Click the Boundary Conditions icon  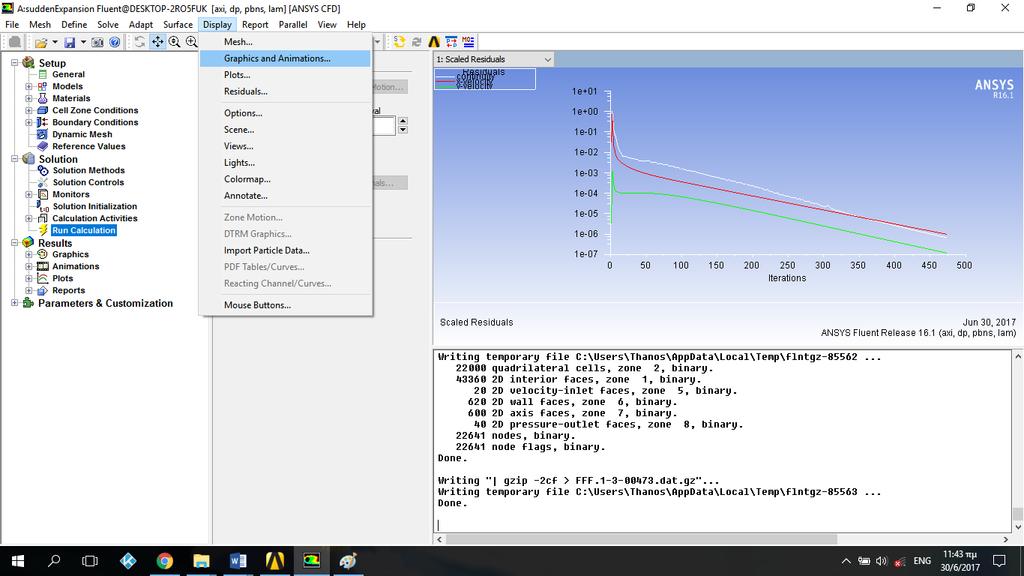coord(42,122)
